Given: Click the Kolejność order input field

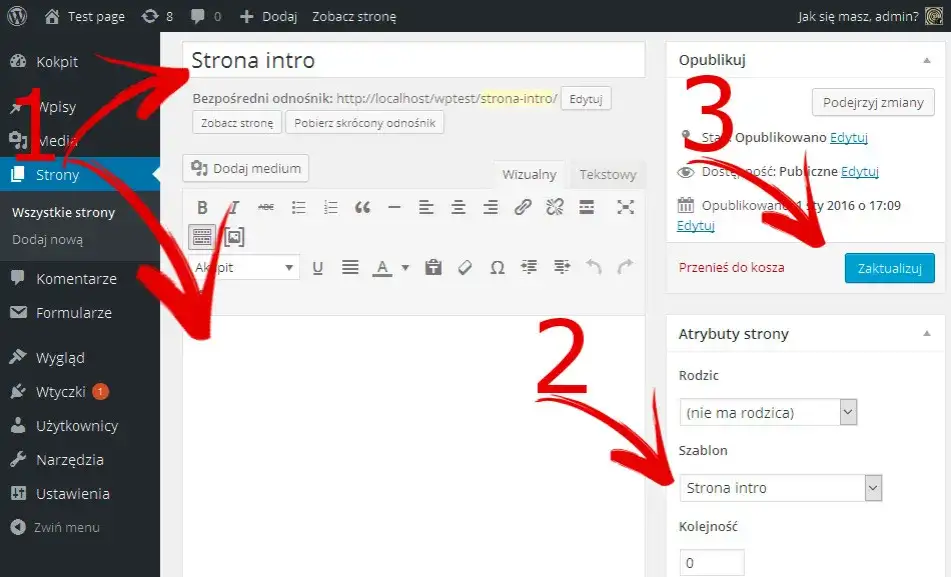Looking at the screenshot, I should 711,562.
